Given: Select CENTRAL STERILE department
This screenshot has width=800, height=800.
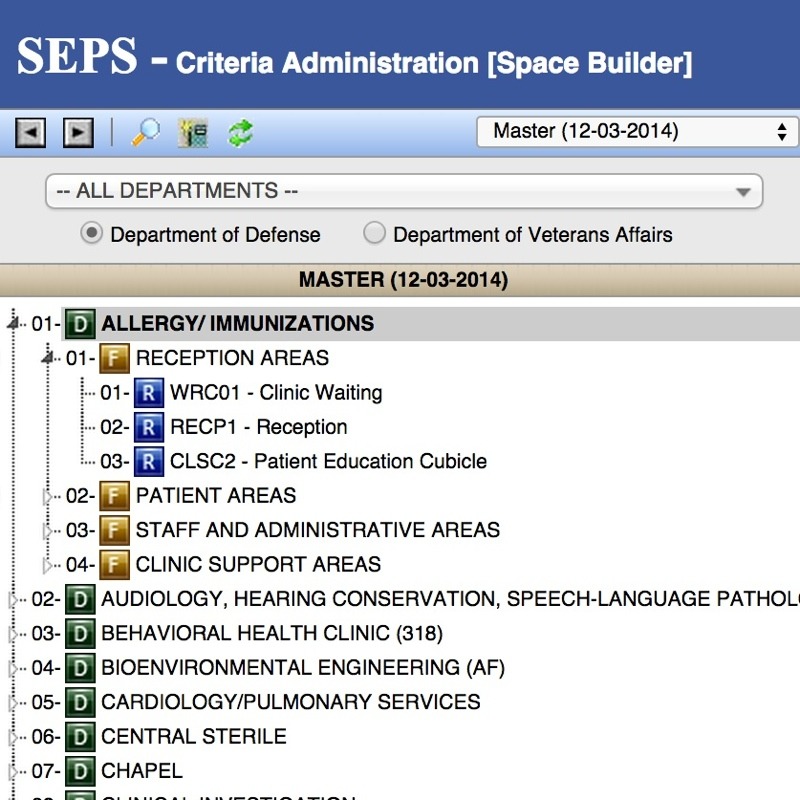Looking at the screenshot, I should tap(194, 737).
